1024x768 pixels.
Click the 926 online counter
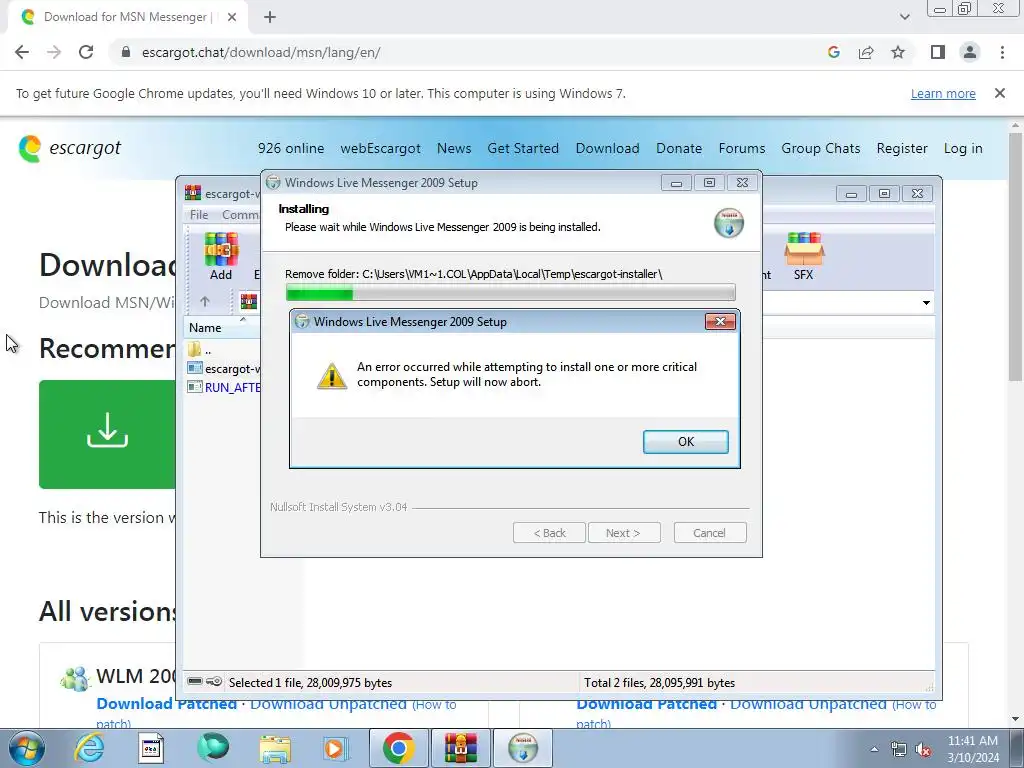point(291,148)
